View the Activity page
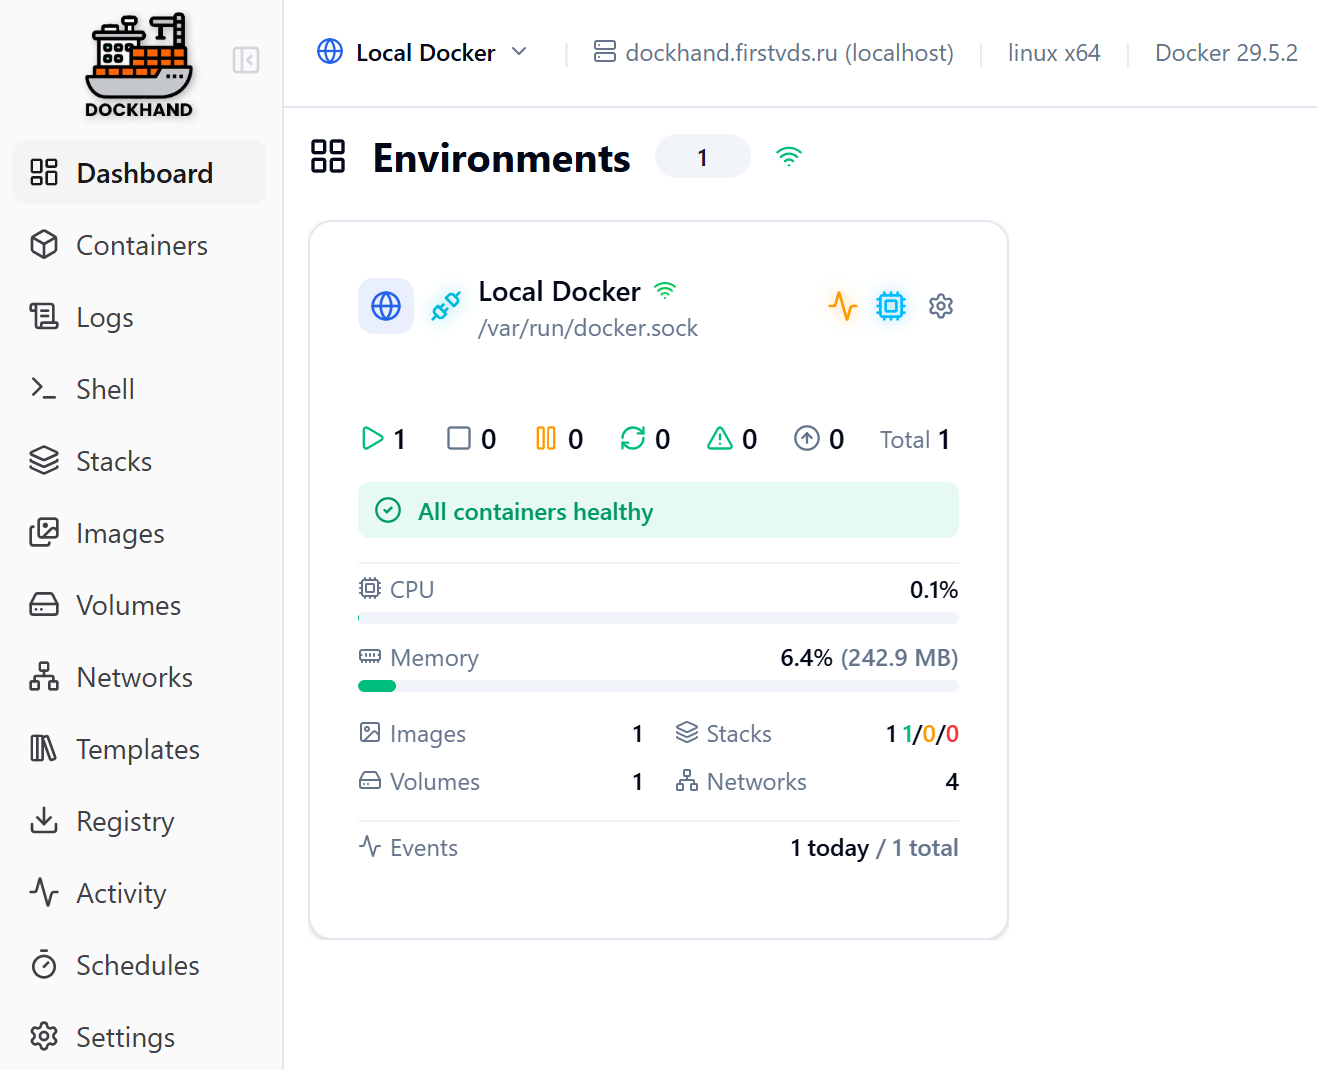The image size is (1317, 1070). tap(139, 893)
